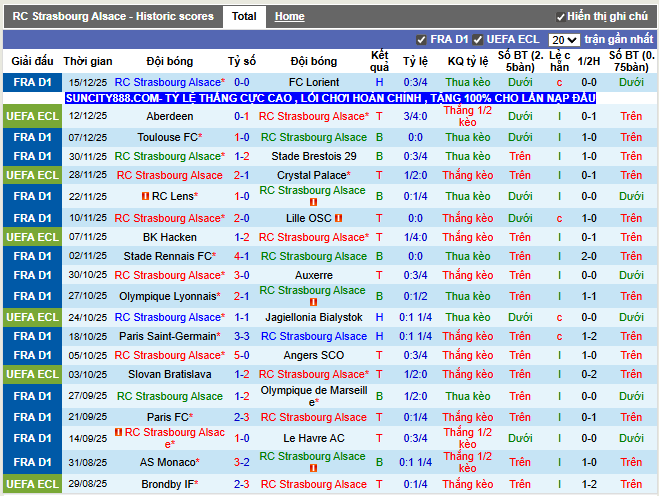Open Aberdeen team link
Image resolution: width=659 pixels, height=496 pixels.
169,116
